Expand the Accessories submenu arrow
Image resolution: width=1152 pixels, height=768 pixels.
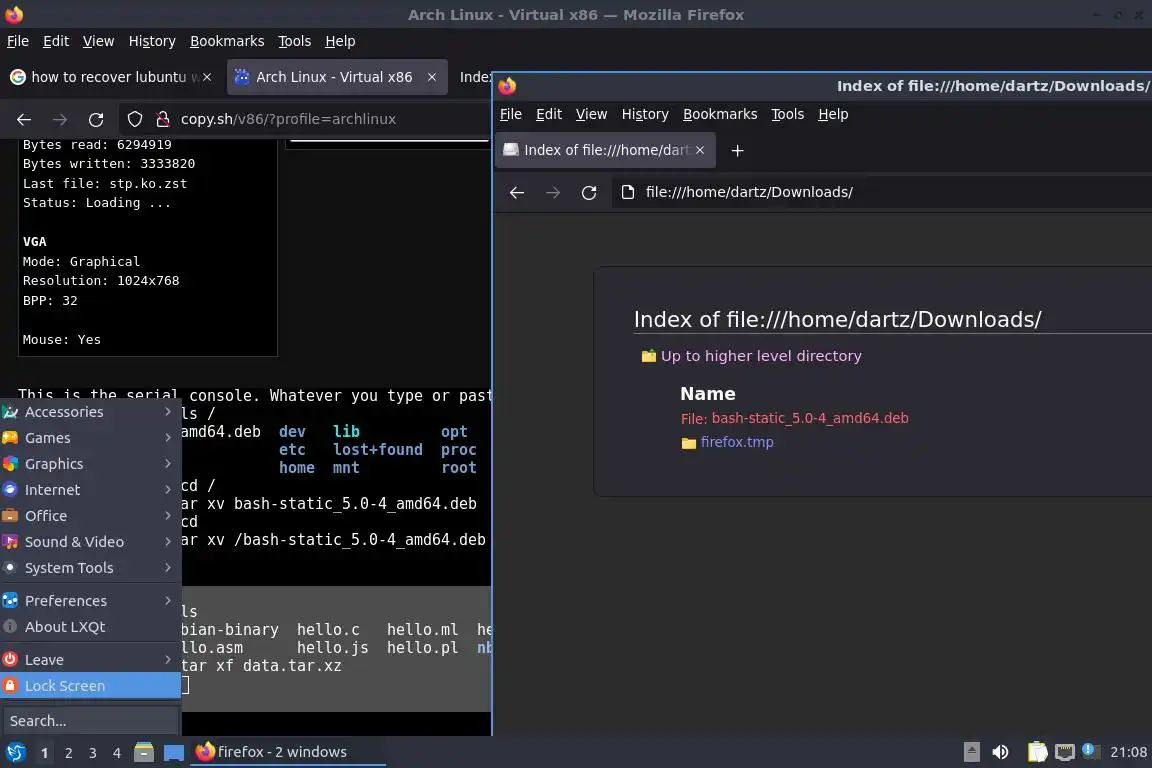click(168, 412)
